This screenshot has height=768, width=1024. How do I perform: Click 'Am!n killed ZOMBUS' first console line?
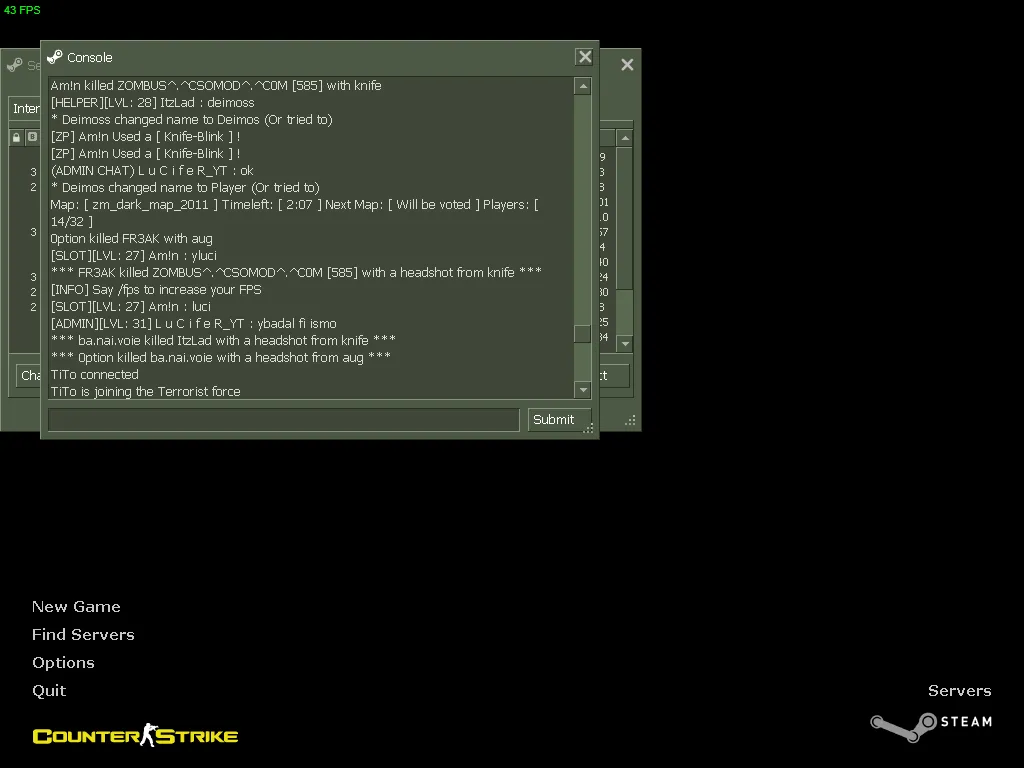pos(216,86)
